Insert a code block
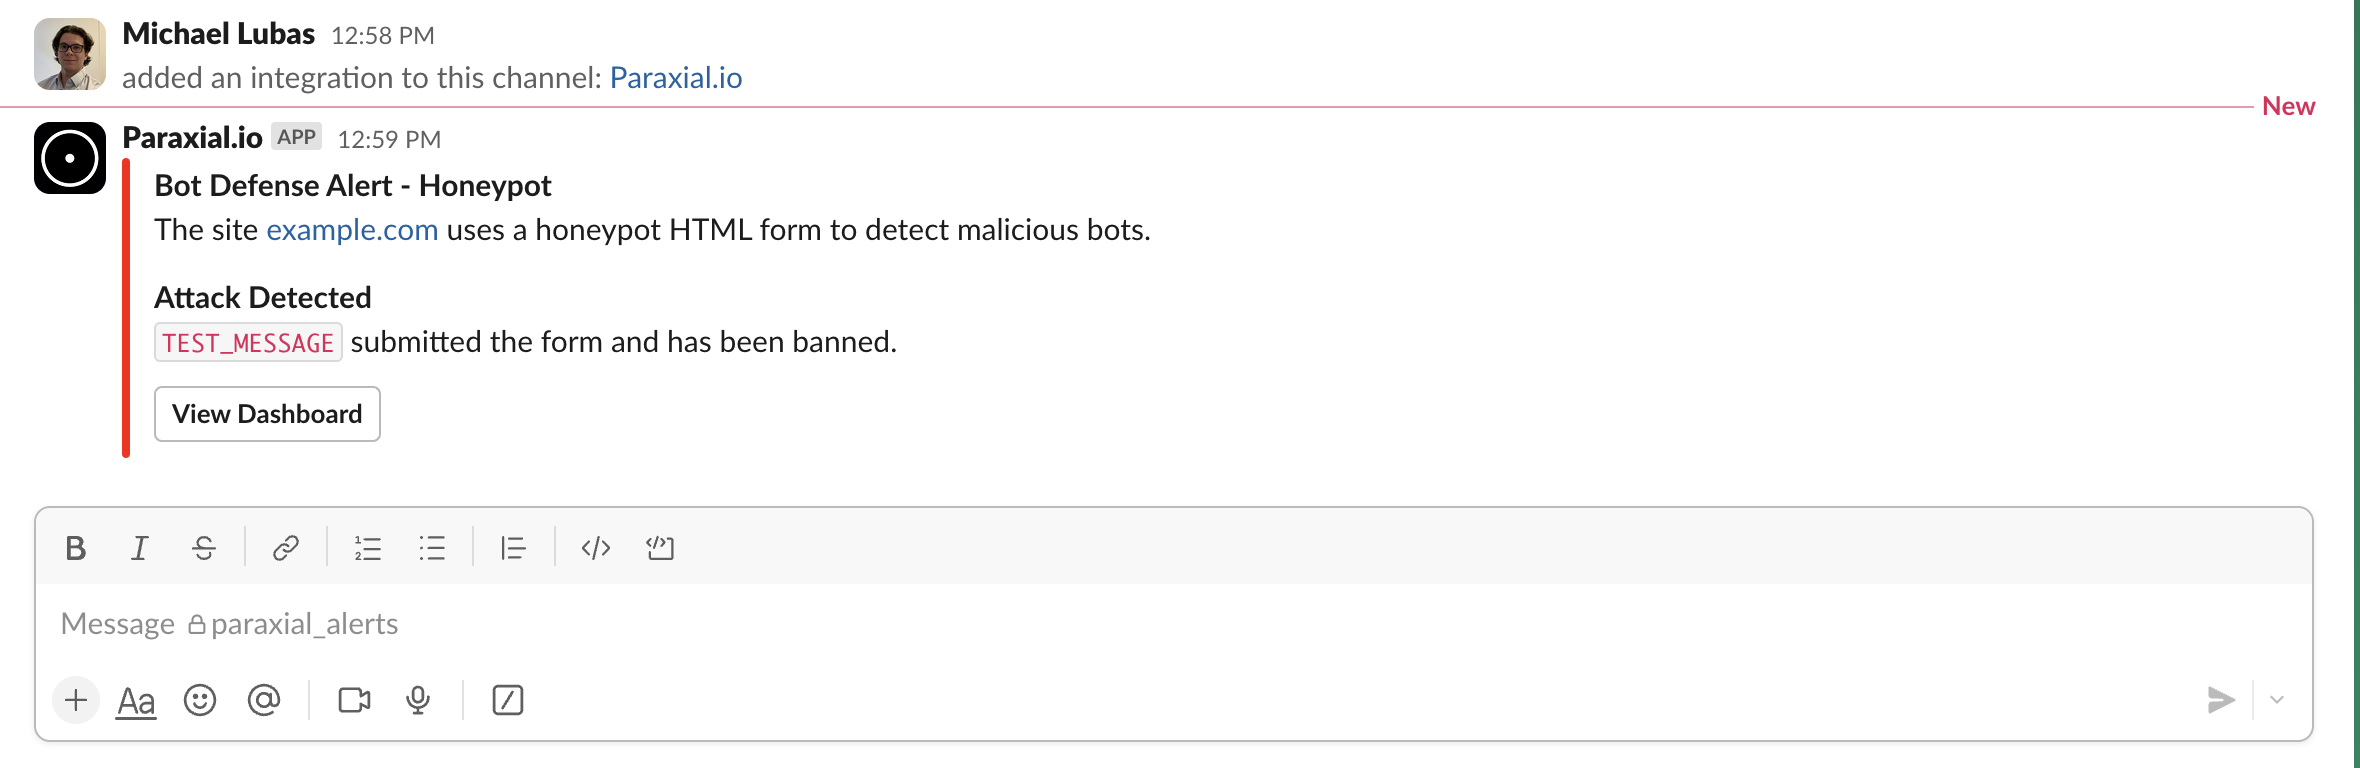Viewport: 2360px width, 768px height. [x=659, y=547]
